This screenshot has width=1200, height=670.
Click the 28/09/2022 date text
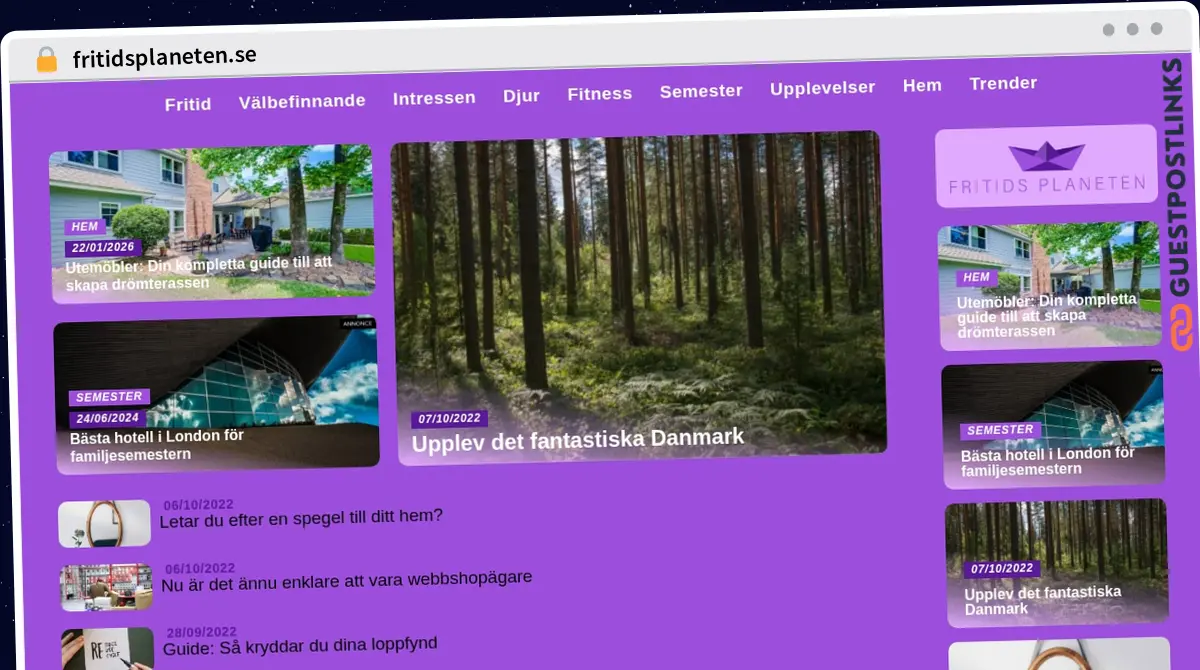(202, 632)
